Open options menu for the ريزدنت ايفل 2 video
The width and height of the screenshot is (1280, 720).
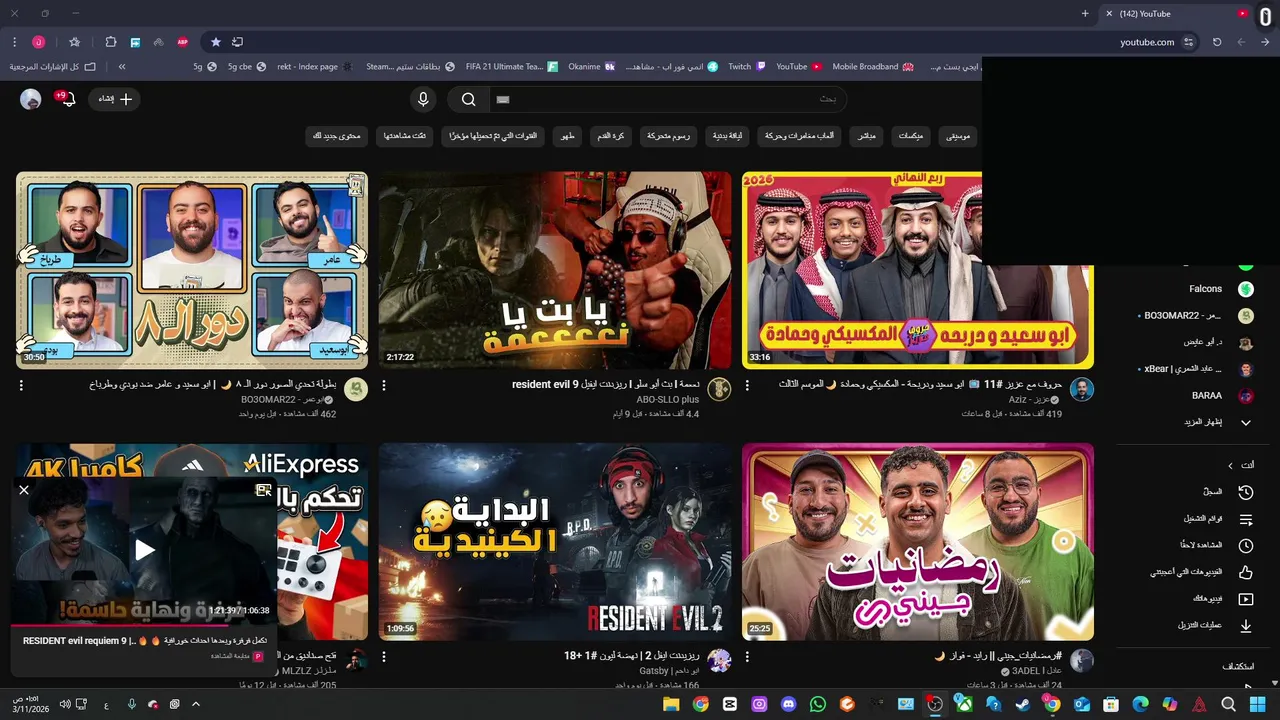coord(384,657)
